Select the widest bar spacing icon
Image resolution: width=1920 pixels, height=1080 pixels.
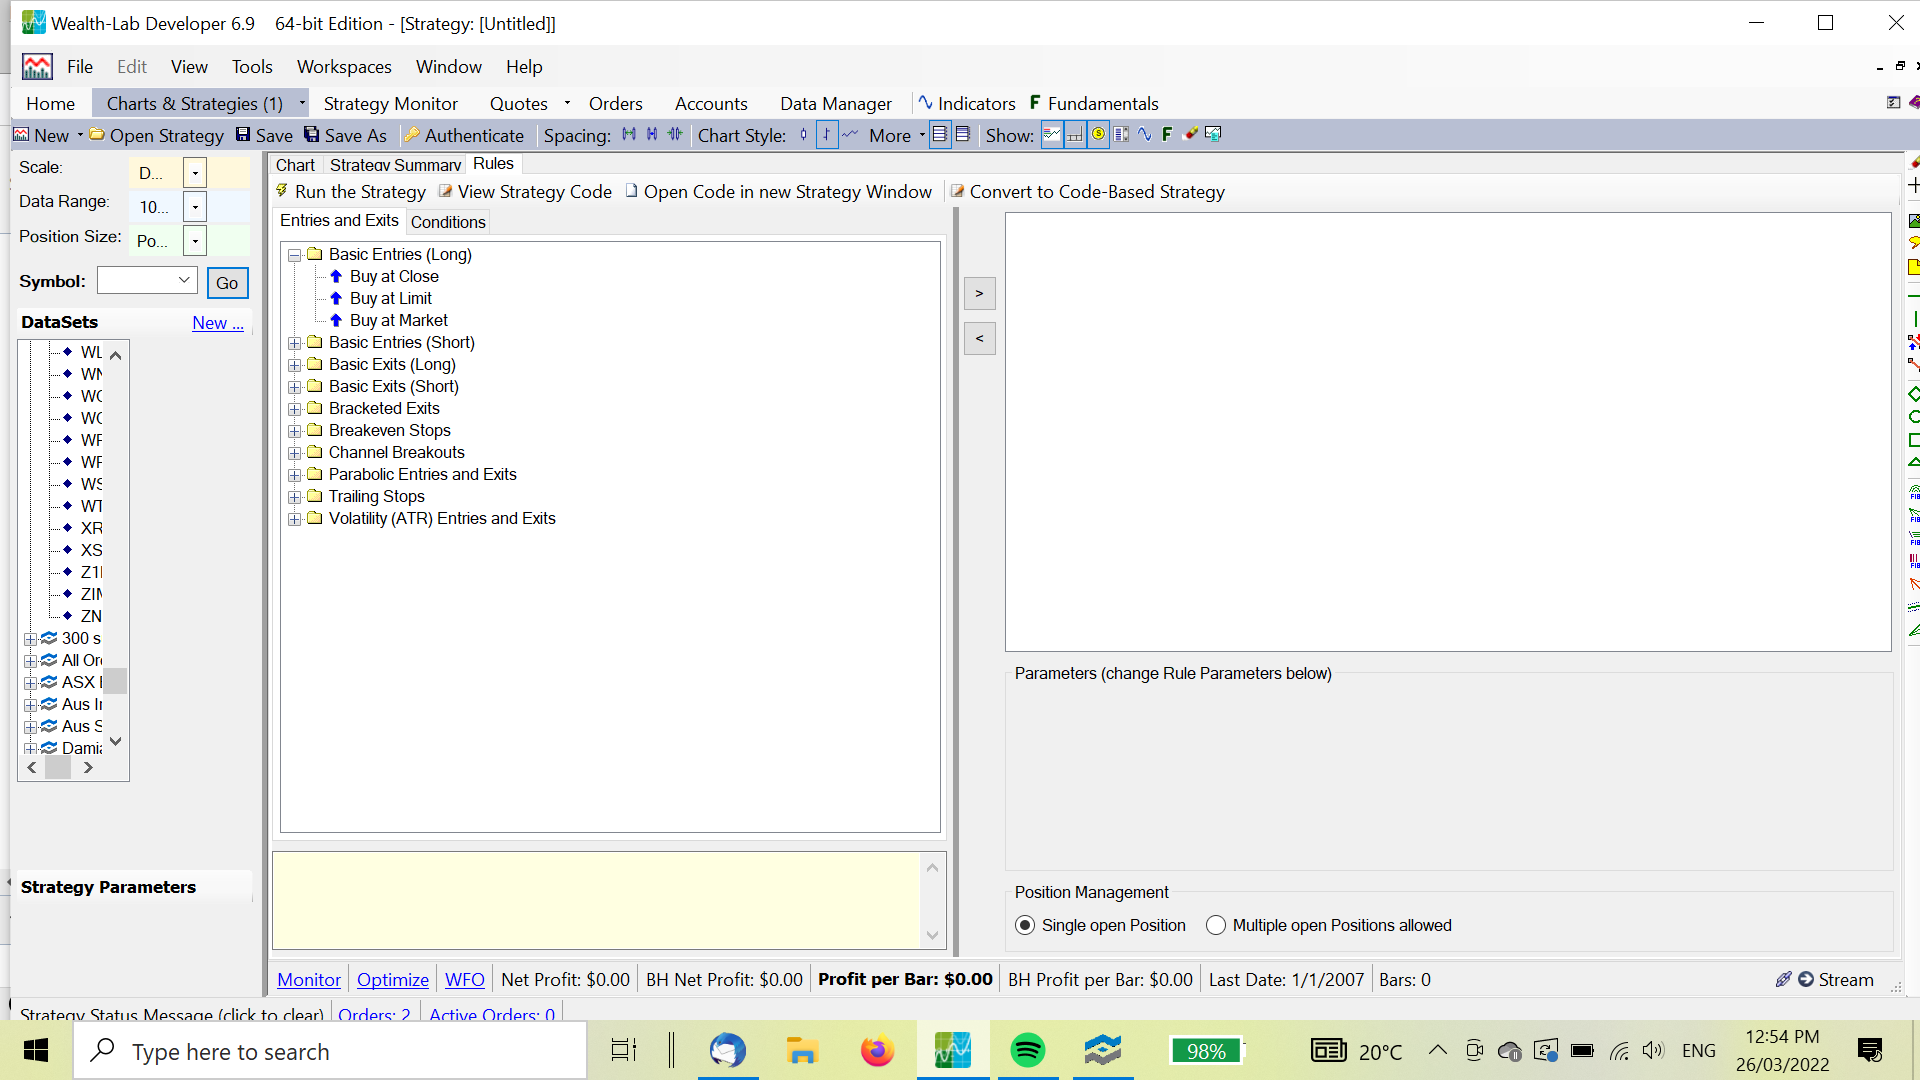pyautogui.click(x=629, y=134)
